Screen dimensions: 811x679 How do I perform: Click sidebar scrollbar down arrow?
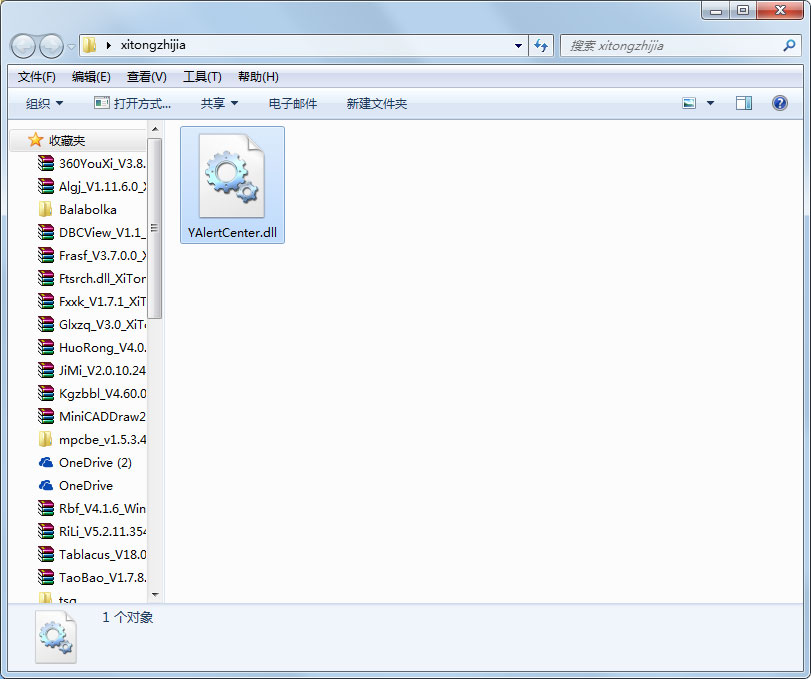click(x=155, y=595)
